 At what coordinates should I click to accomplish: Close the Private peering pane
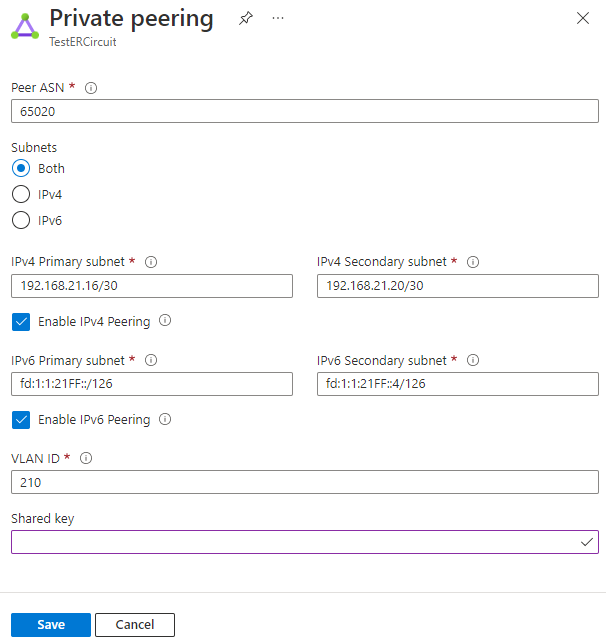point(584,18)
